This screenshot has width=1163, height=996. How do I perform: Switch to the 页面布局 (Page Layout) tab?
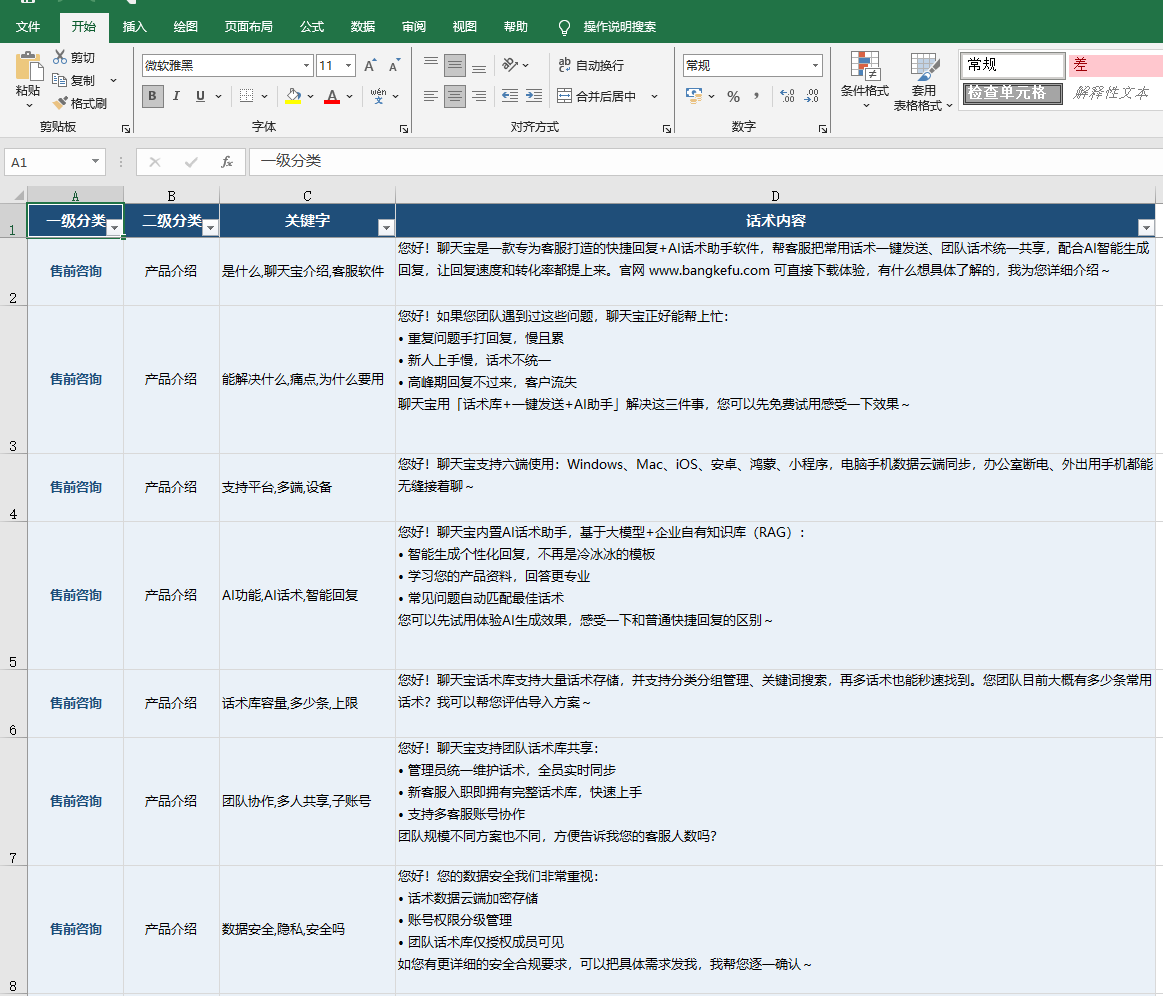248,27
